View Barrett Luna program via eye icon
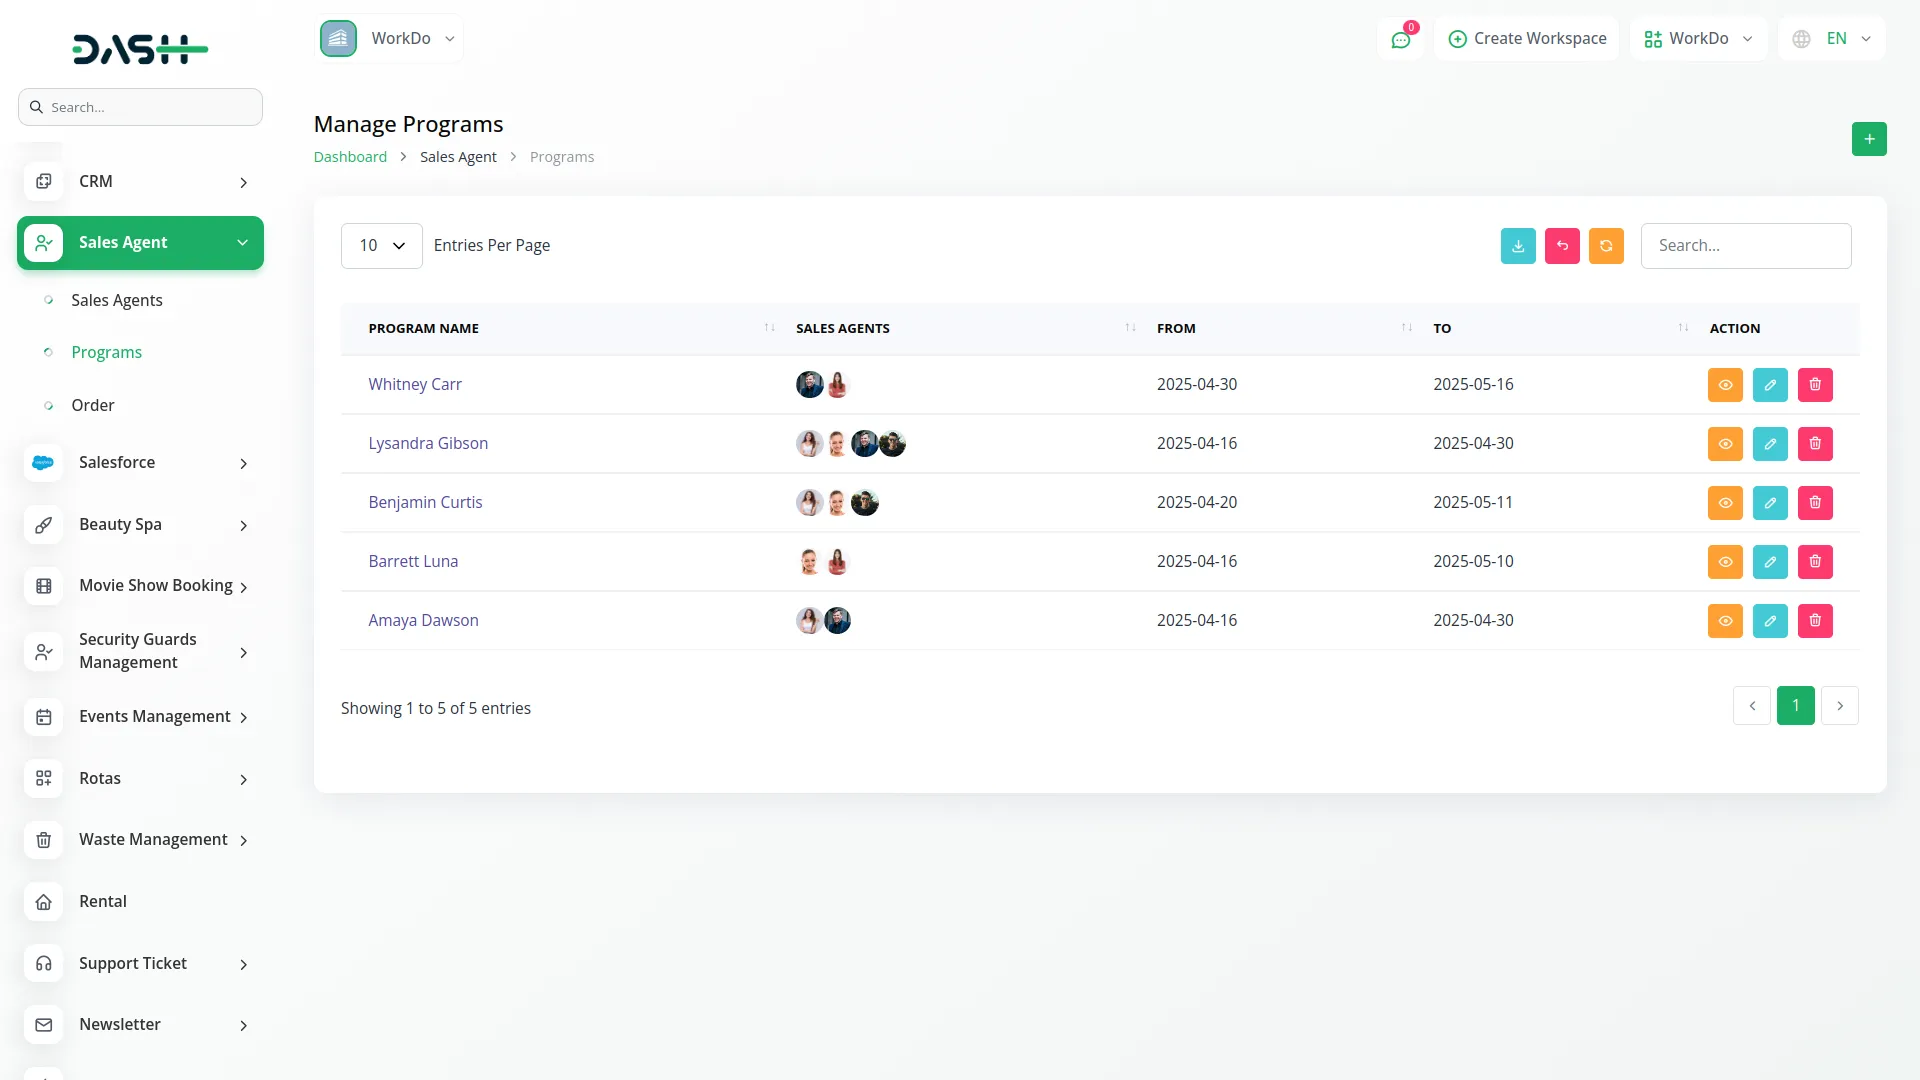The width and height of the screenshot is (1920, 1080). (1724, 562)
